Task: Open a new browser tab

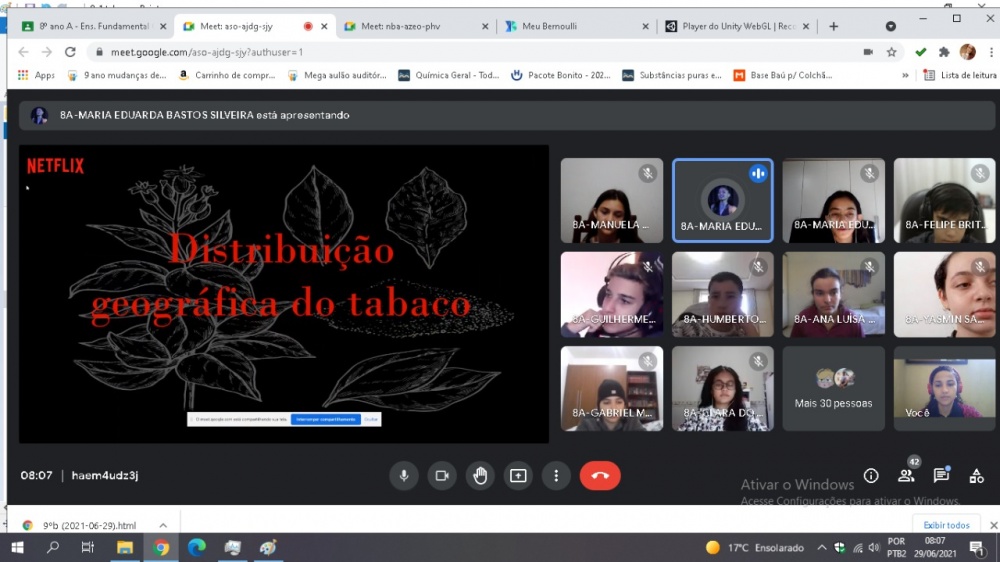Action: [x=834, y=26]
